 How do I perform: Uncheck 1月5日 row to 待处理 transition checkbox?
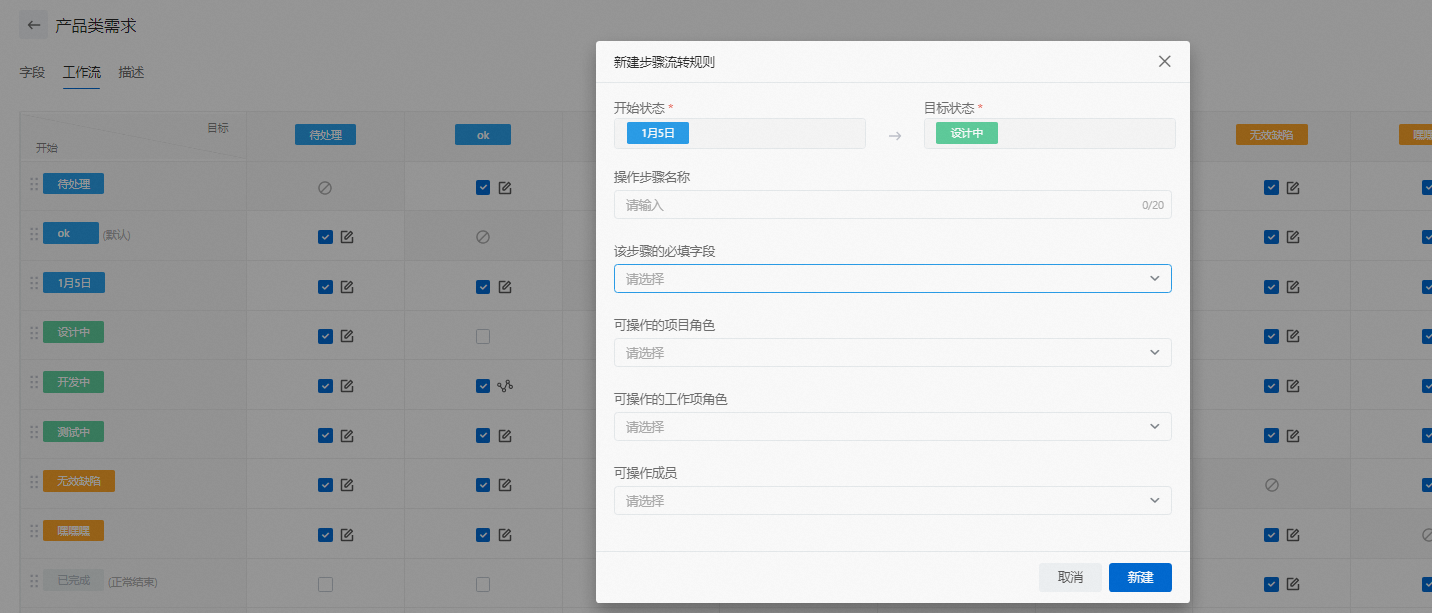pos(325,287)
